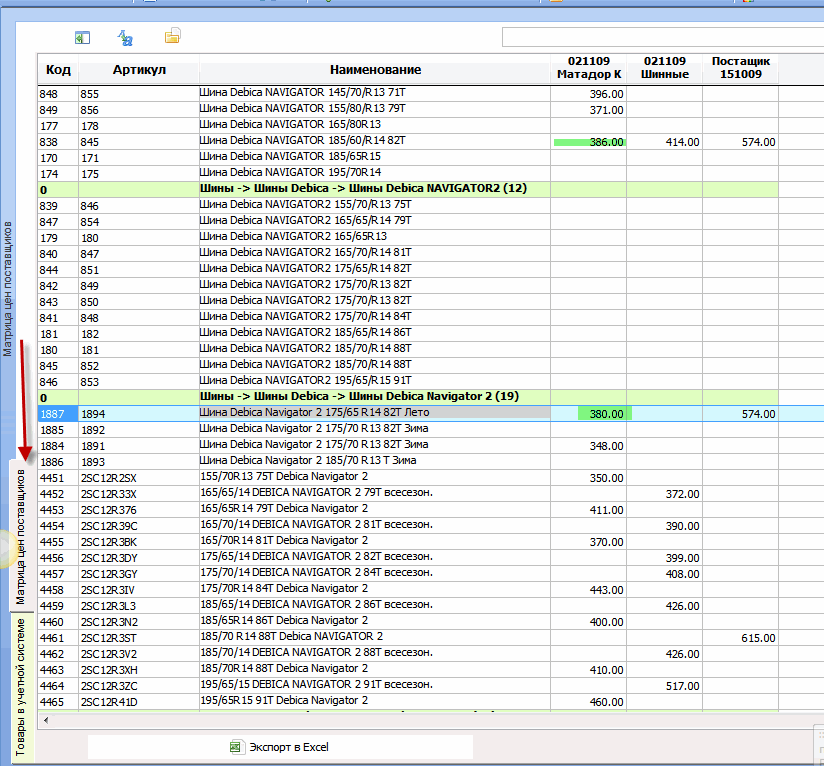Switch to Товары в учетной системе tab
Viewport: 824px width, 766px height.
pyautogui.click(x=20, y=687)
